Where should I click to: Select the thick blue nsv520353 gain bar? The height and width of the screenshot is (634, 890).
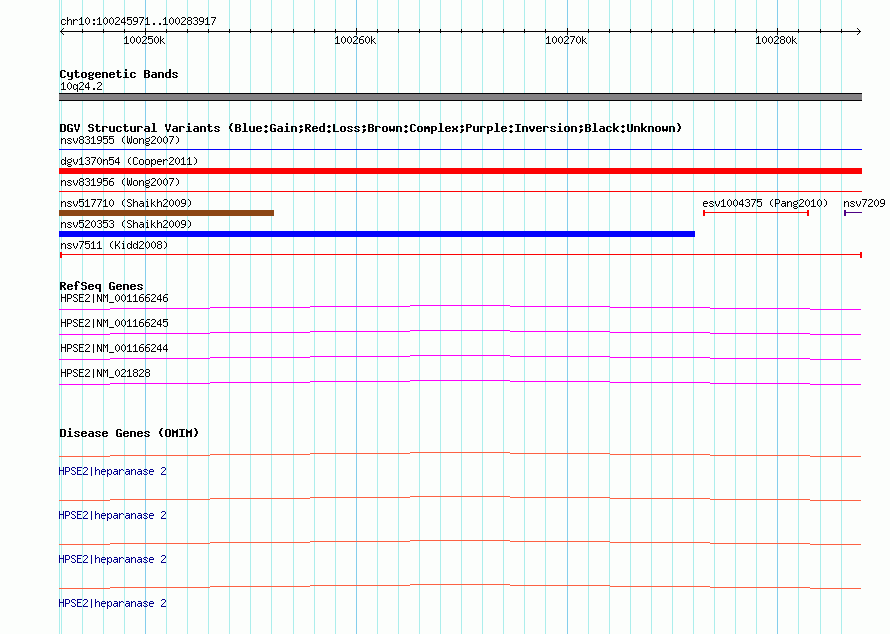[377, 234]
